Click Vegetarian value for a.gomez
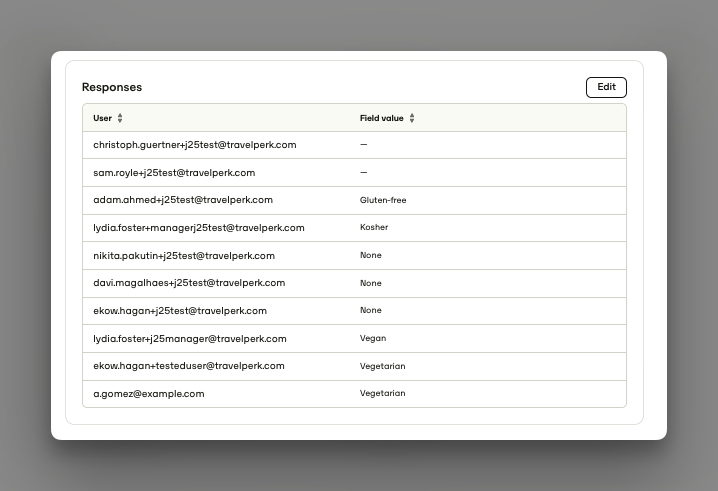The width and height of the screenshot is (718, 491). coord(382,393)
